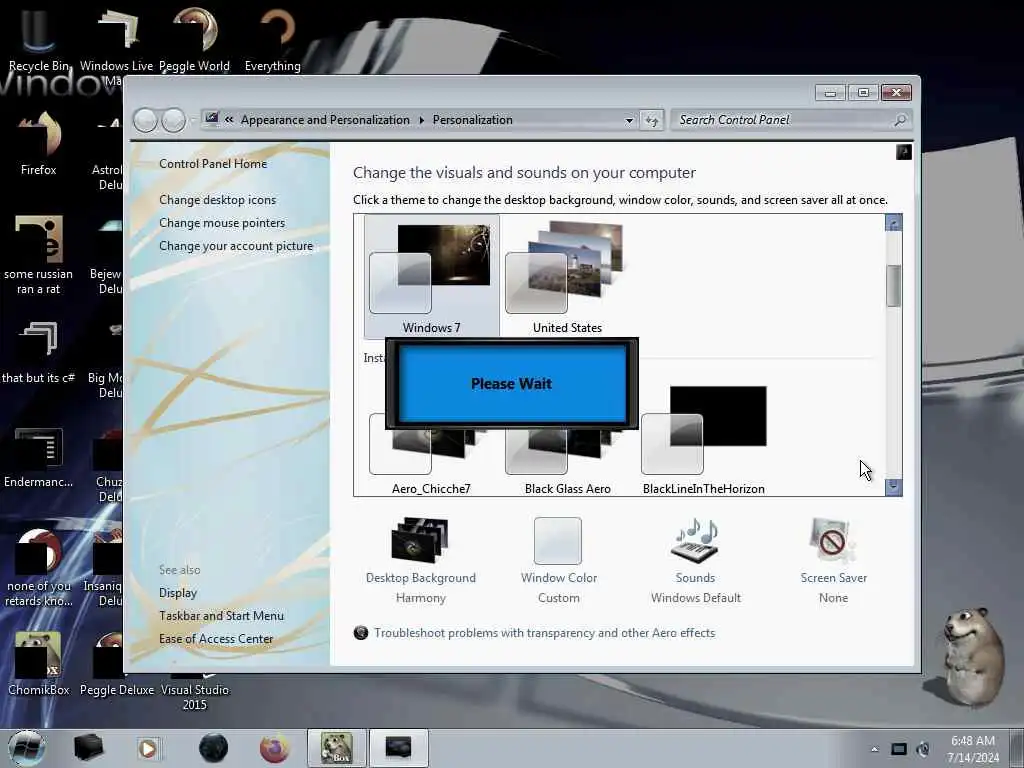Select the Aero_Chicche7 theme
Screen dimensions: 1024x768
[431, 460]
